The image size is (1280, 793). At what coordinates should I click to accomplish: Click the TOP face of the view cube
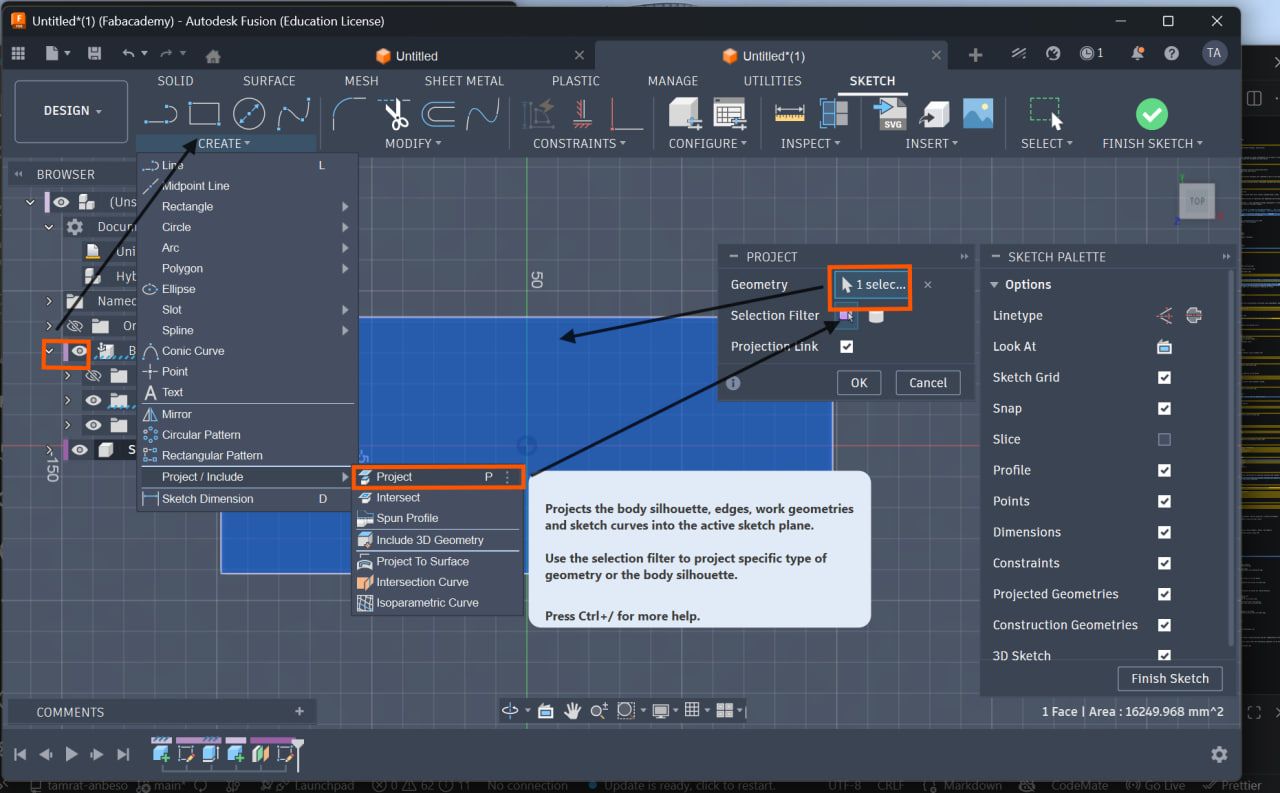[1197, 201]
